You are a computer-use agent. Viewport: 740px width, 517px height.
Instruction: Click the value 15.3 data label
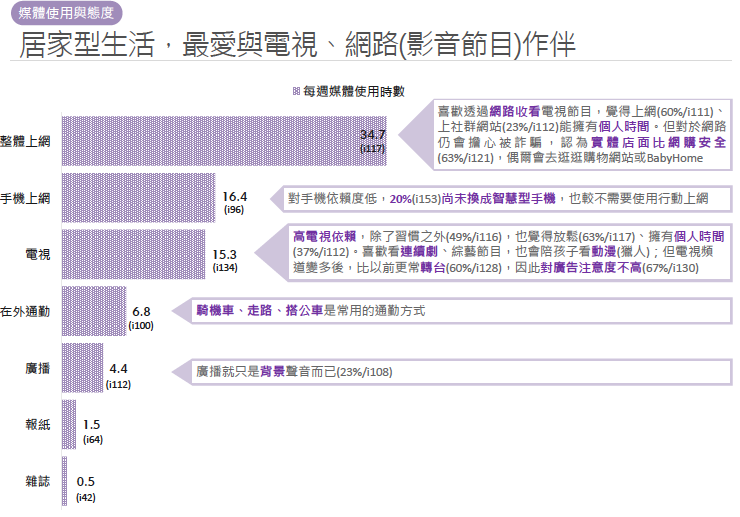coord(224,254)
